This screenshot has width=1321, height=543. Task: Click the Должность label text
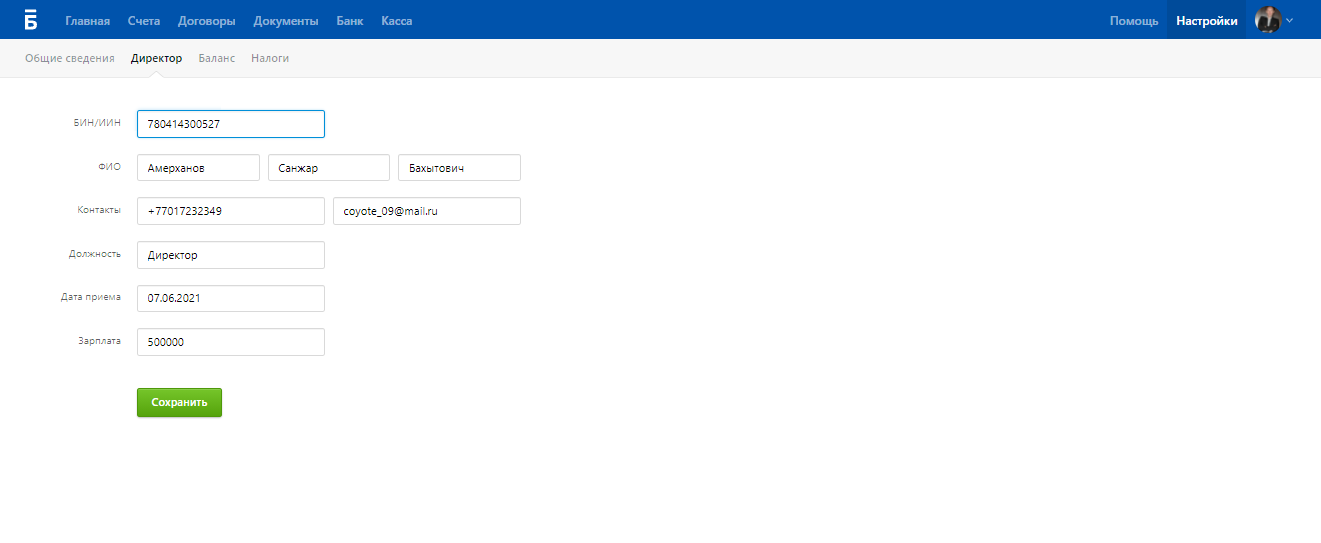click(95, 254)
